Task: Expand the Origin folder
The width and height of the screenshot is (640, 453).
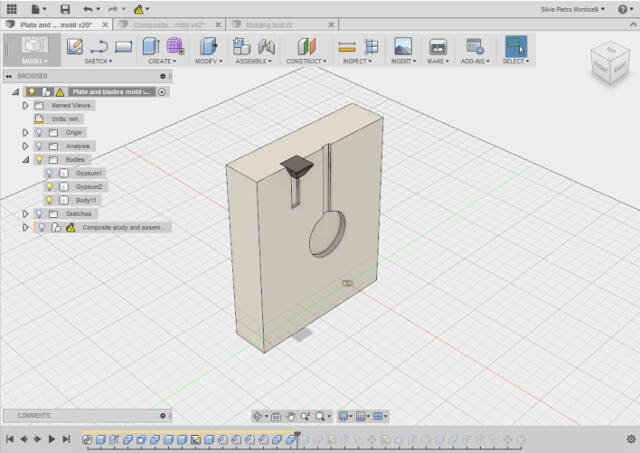Action: [x=25, y=132]
